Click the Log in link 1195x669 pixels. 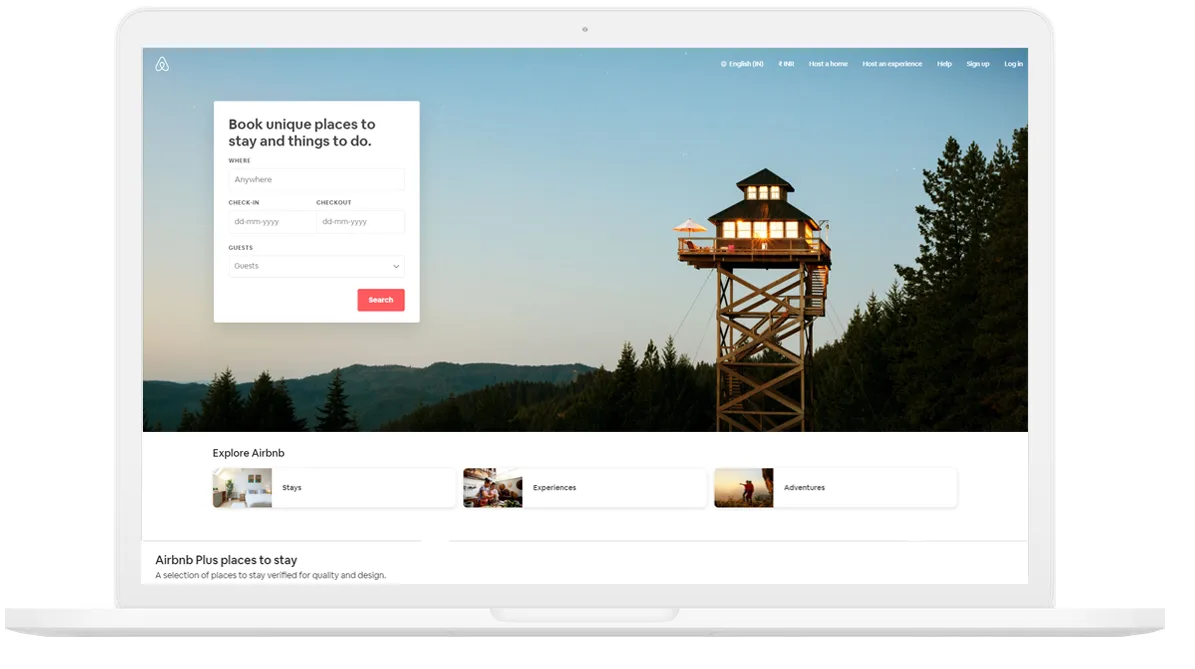coord(1013,64)
